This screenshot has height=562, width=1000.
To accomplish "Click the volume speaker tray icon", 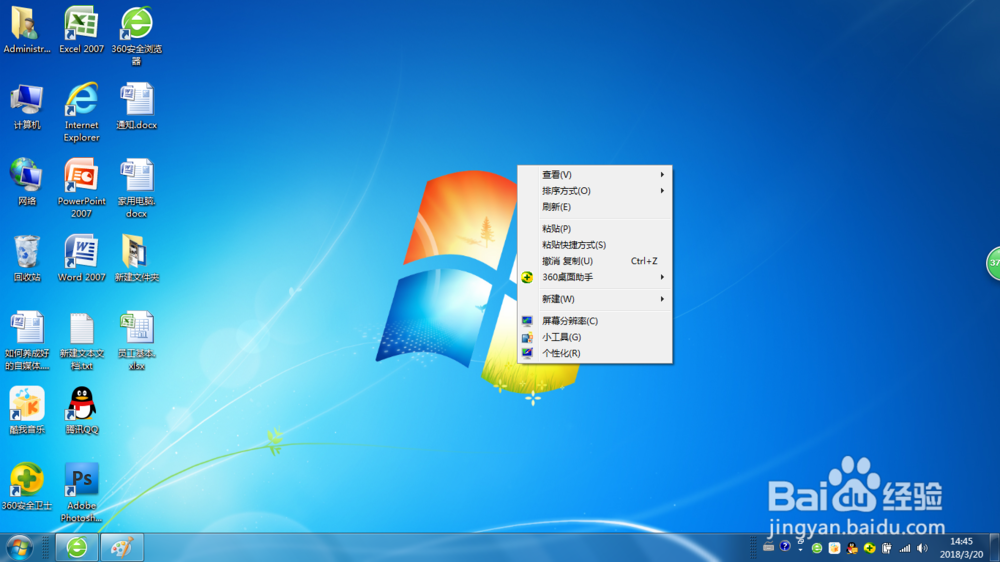I will coord(922,548).
